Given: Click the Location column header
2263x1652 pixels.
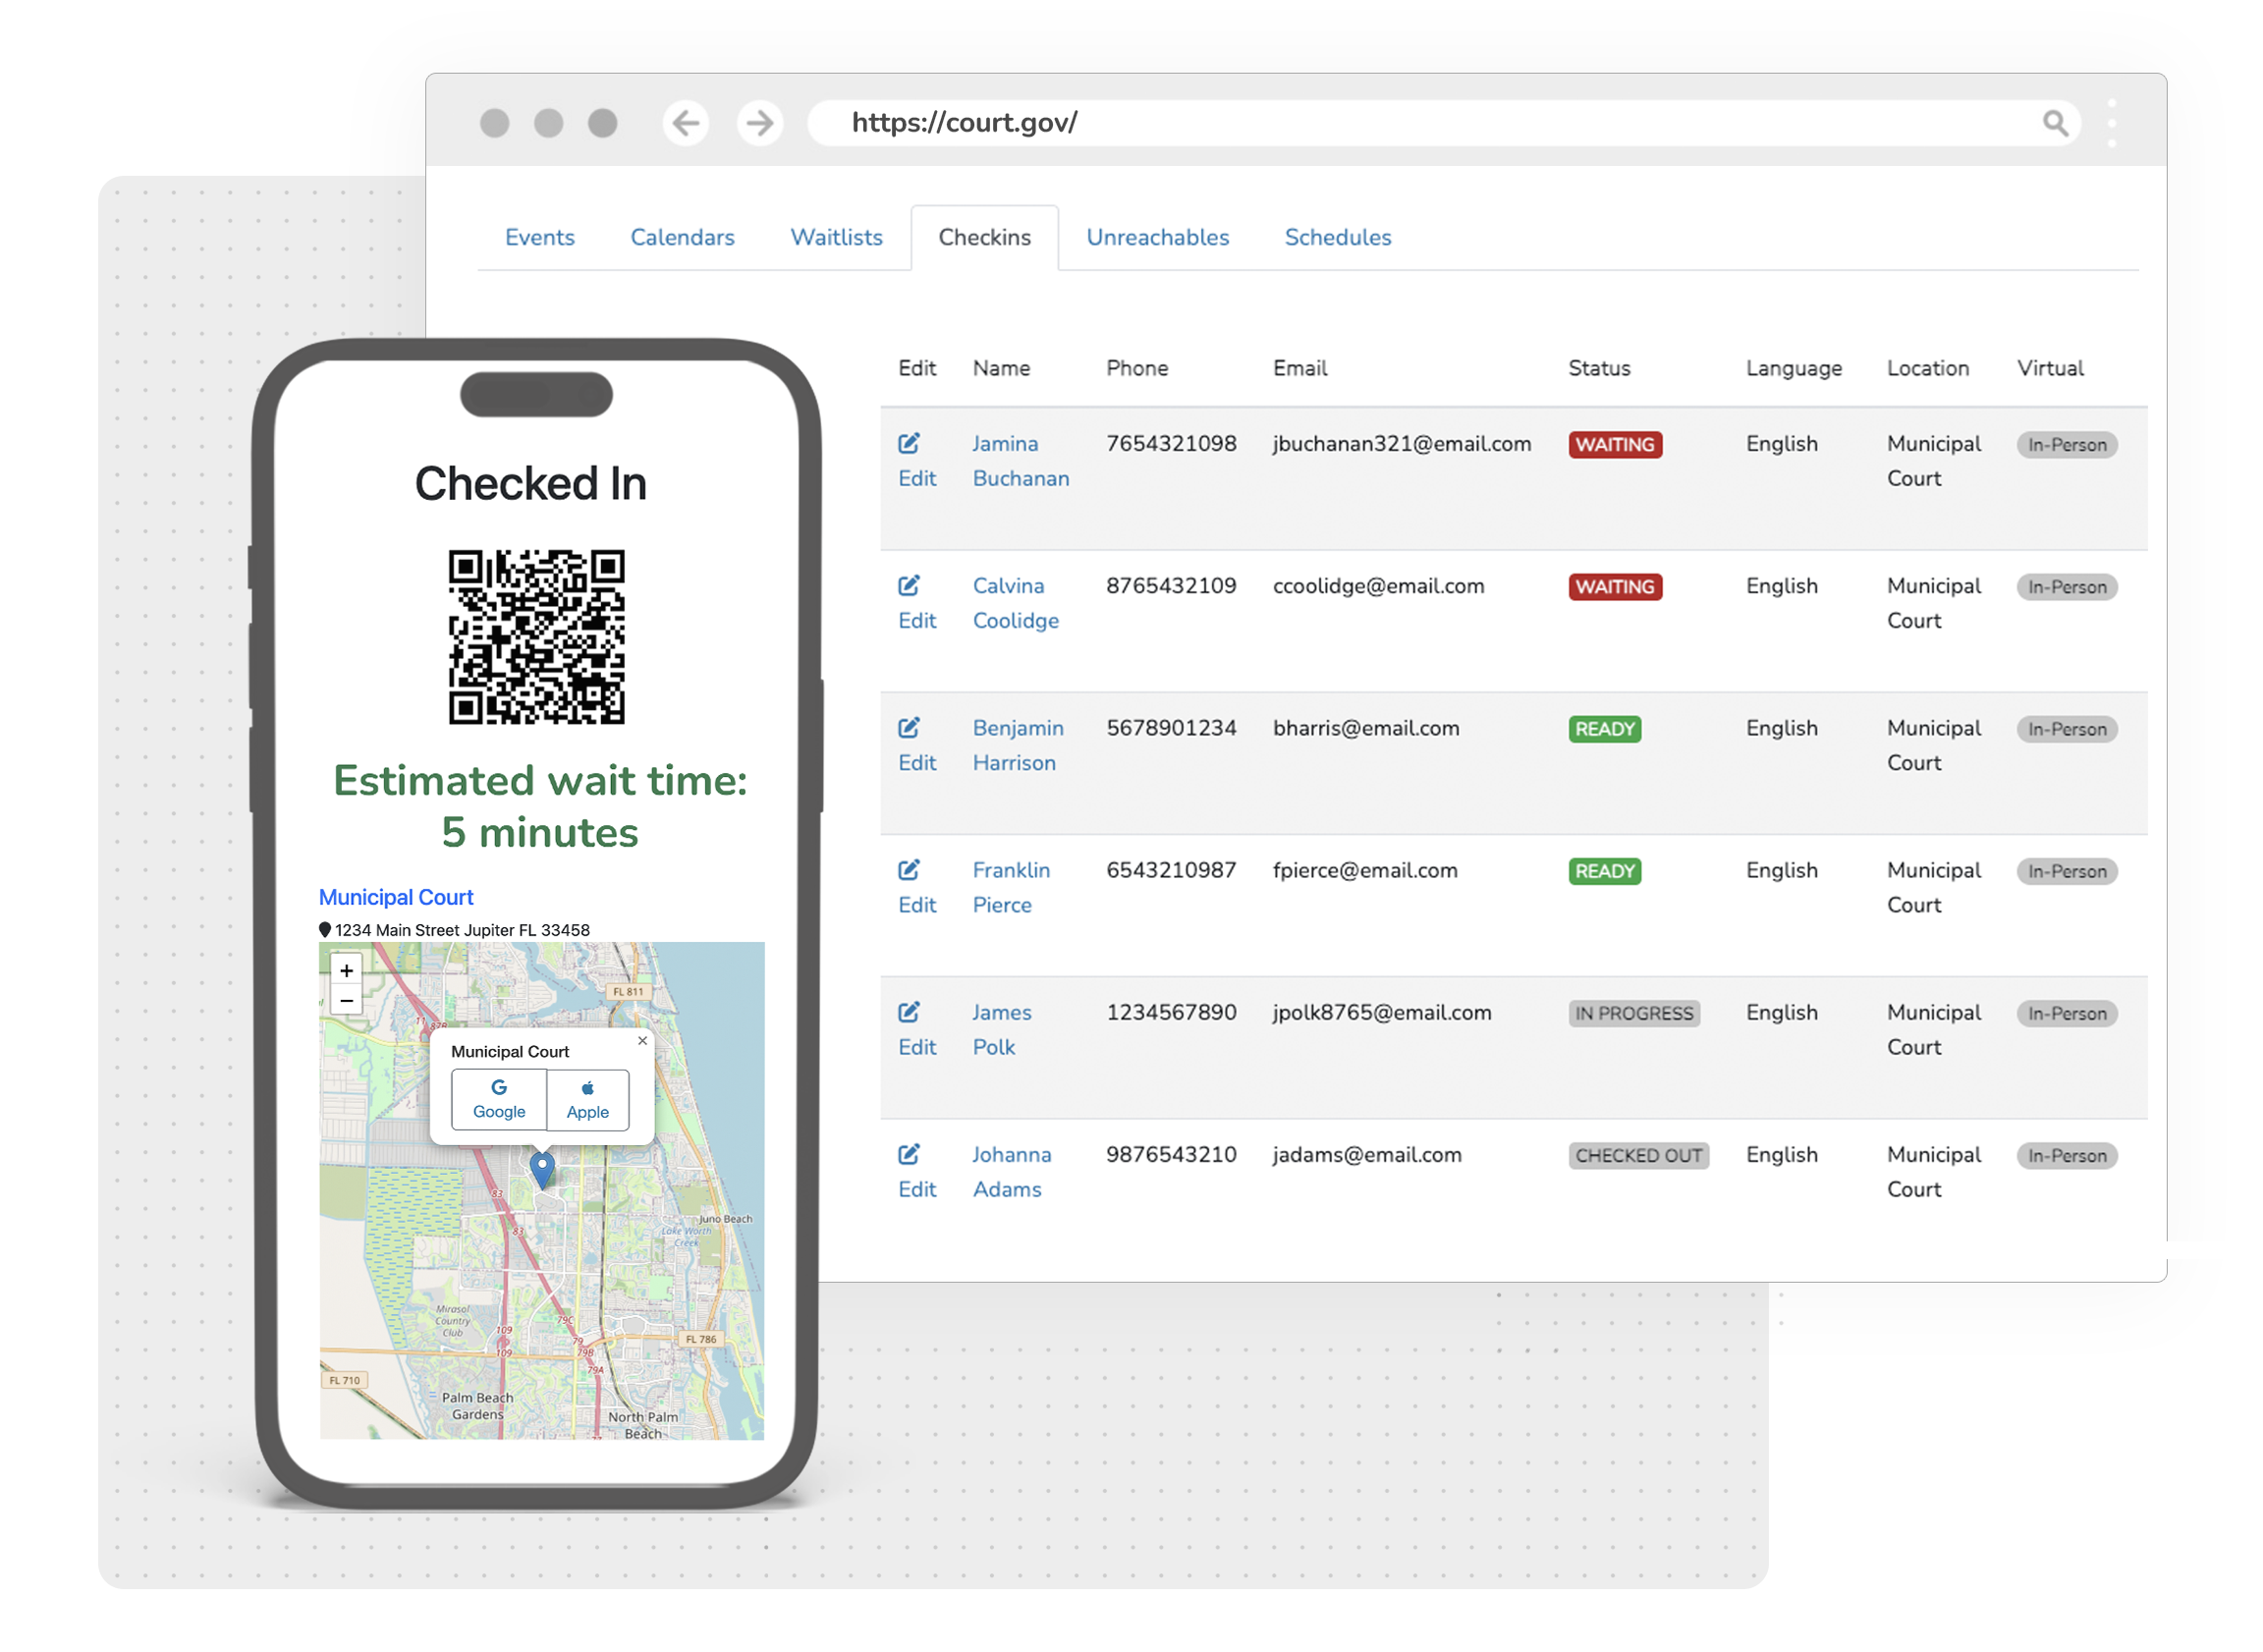Looking at the screenshot, I should point(1926,367).
